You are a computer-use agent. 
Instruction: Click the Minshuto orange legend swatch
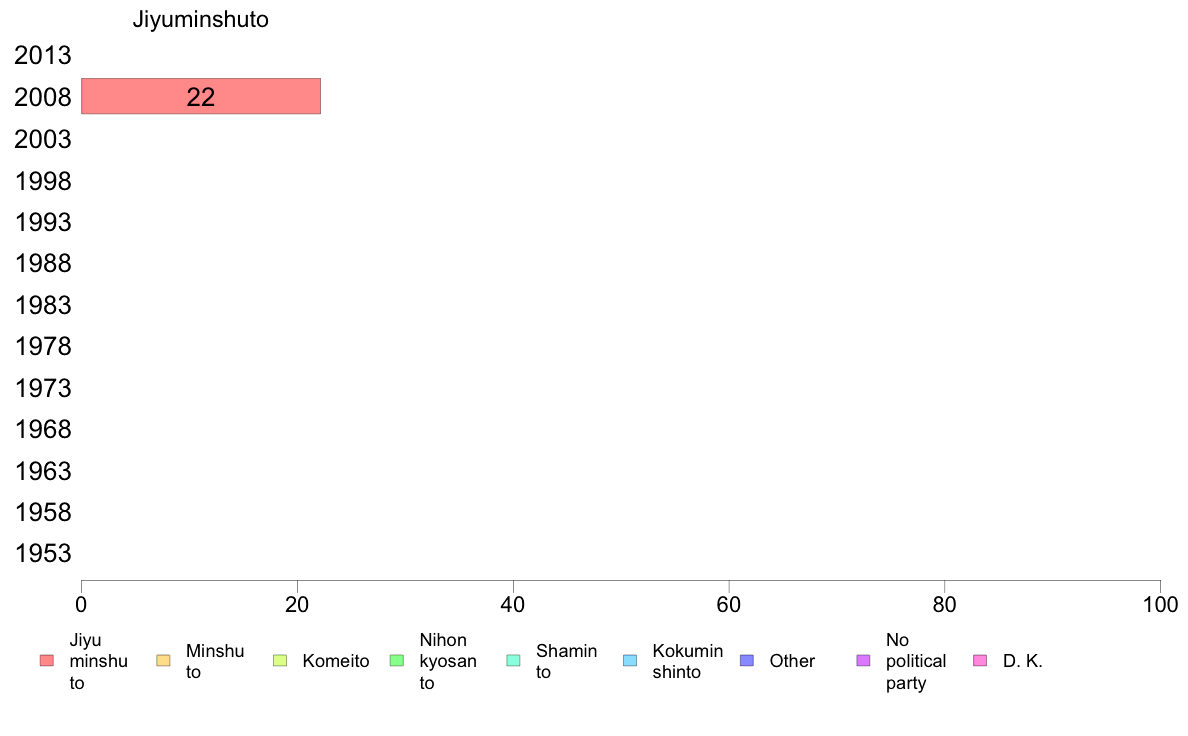pyautogui.click(x=163, y=661)
